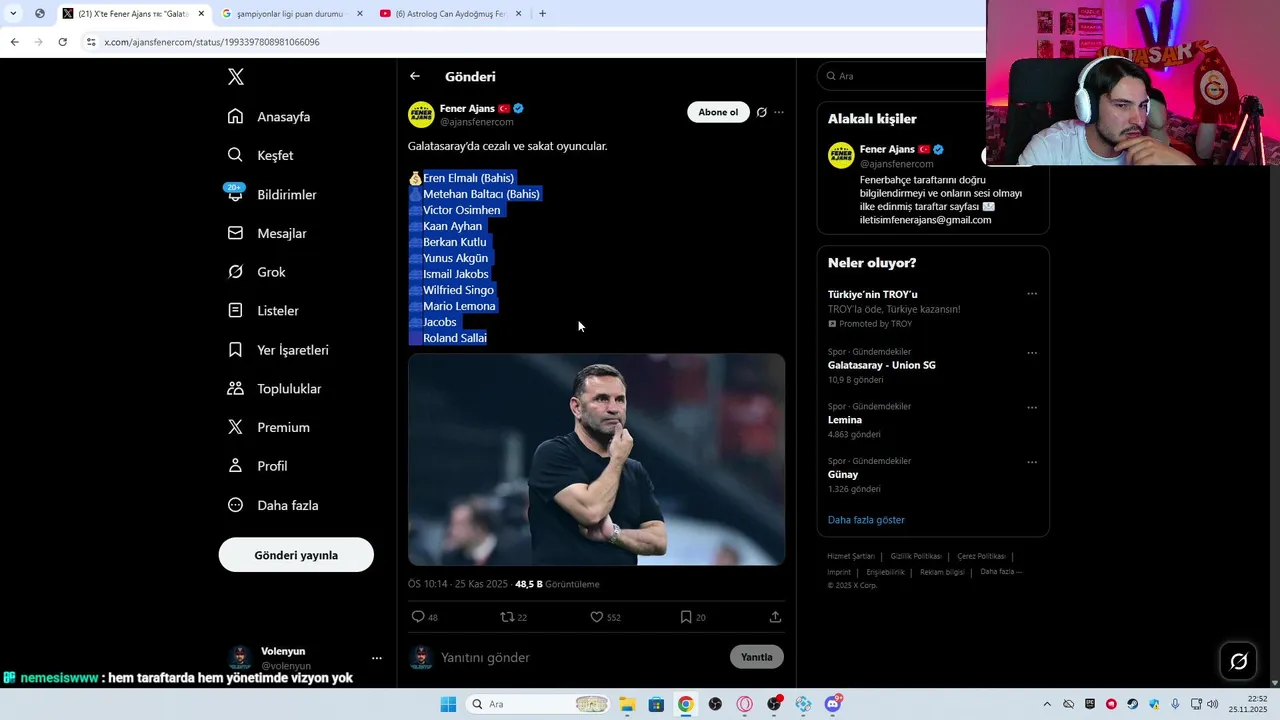Click the Yer İşaretleri bookmark icon
The height and width of the screenshot is (720, 1280).
point(235,350)
